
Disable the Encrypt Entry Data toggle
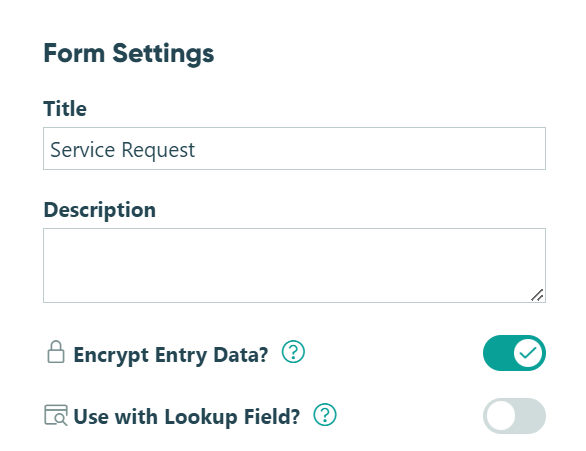[x=514, y=353]
